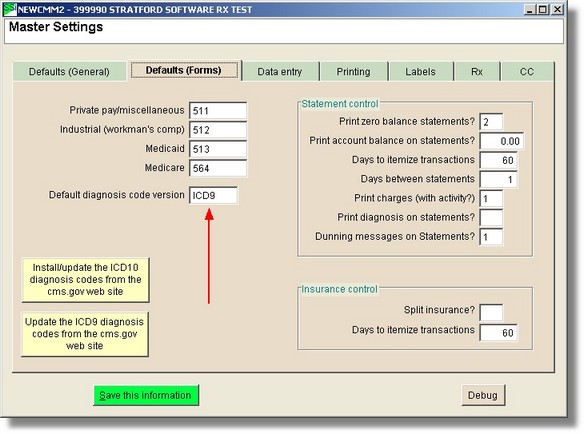
Task: Click the NEWCMM2 title bar text
Action: (135, 10)
